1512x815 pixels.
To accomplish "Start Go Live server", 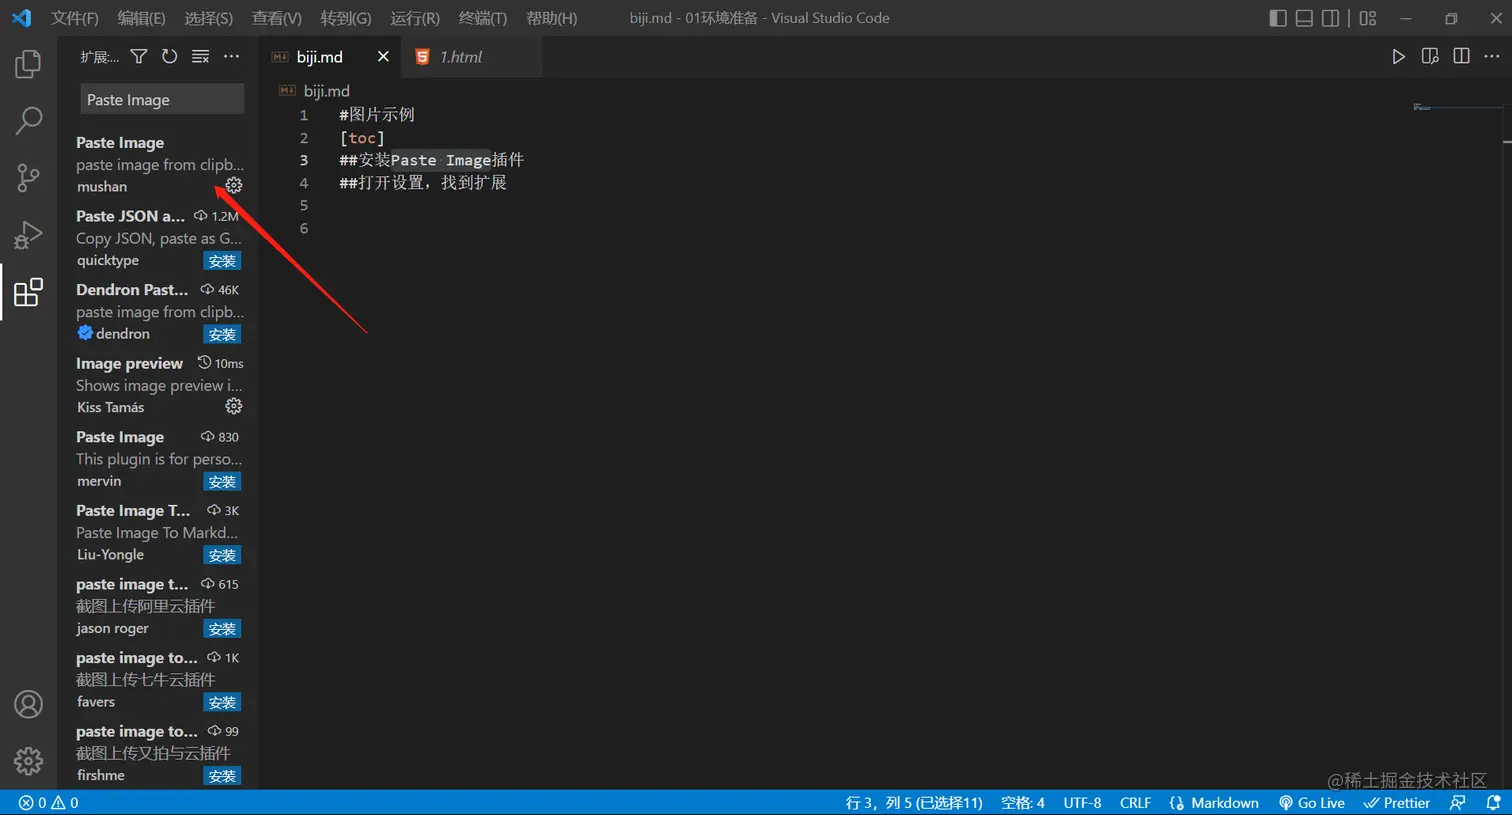I will [x=1312, y=802].
